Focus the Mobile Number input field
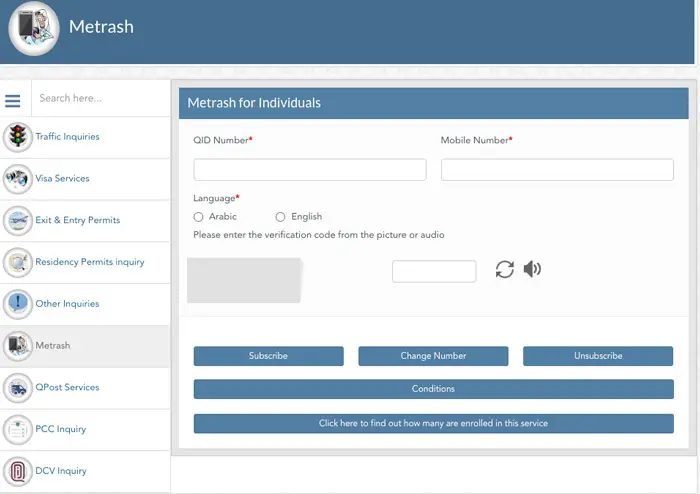Screen dimensions: 700x494 557,170
